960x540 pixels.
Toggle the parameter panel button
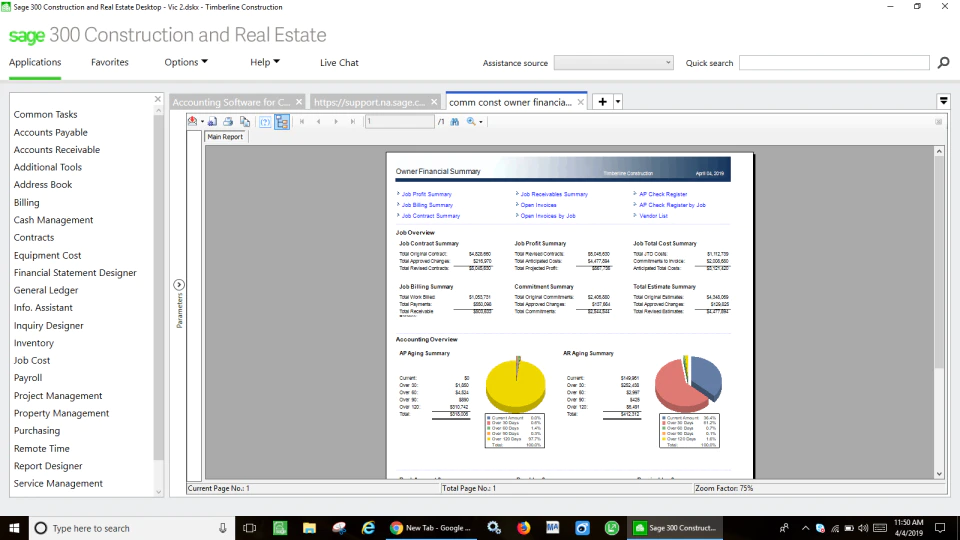tap(264, 122)
